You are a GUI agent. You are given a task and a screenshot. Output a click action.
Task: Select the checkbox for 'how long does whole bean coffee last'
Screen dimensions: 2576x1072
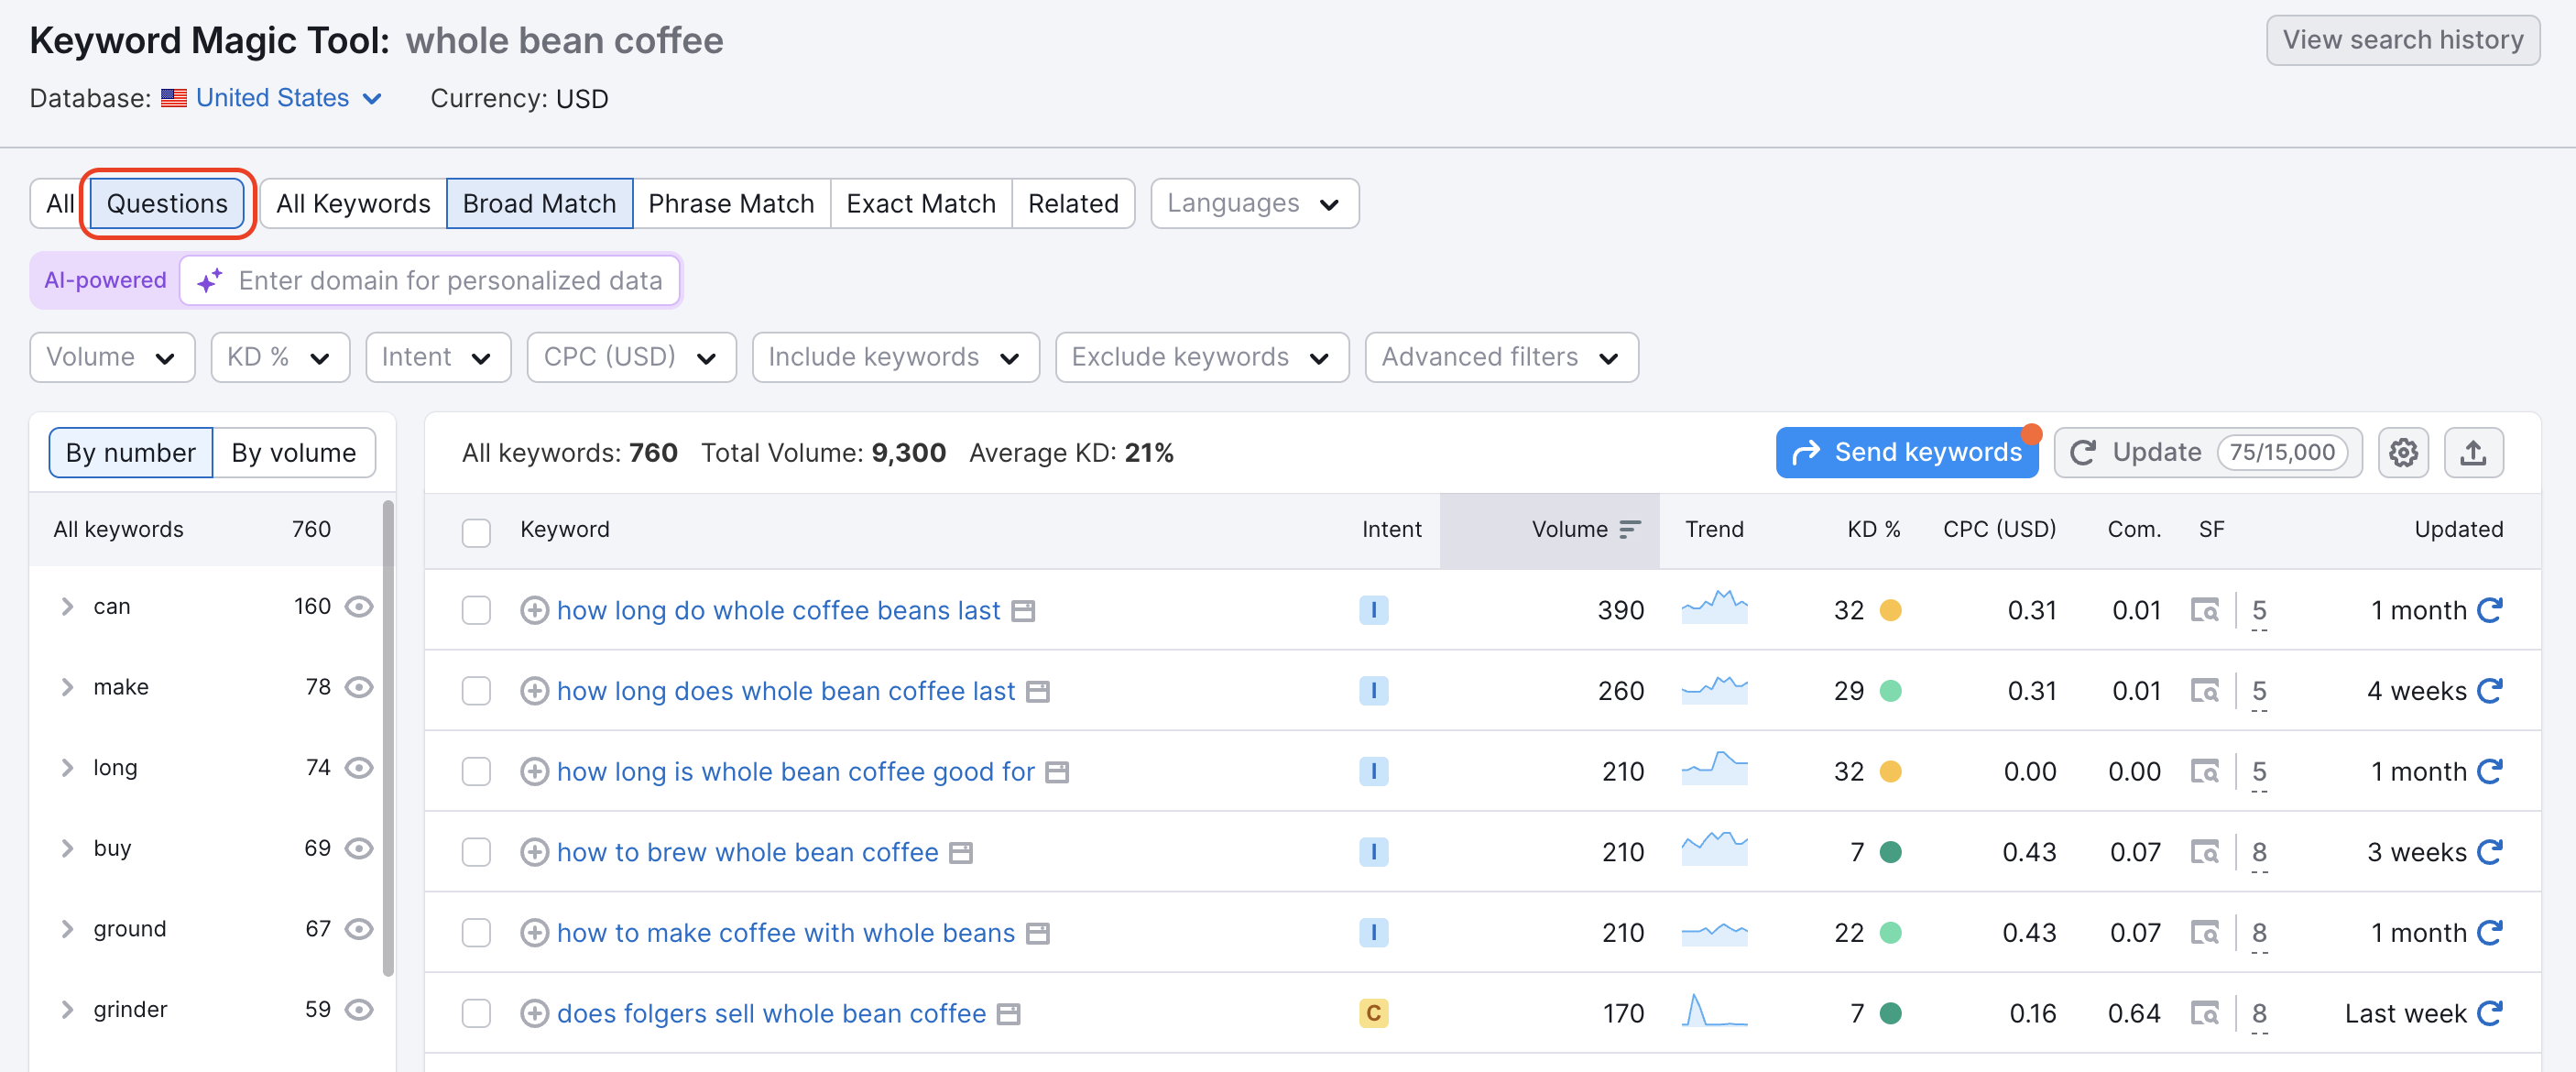pyautogui.click(x=476, y=690)
